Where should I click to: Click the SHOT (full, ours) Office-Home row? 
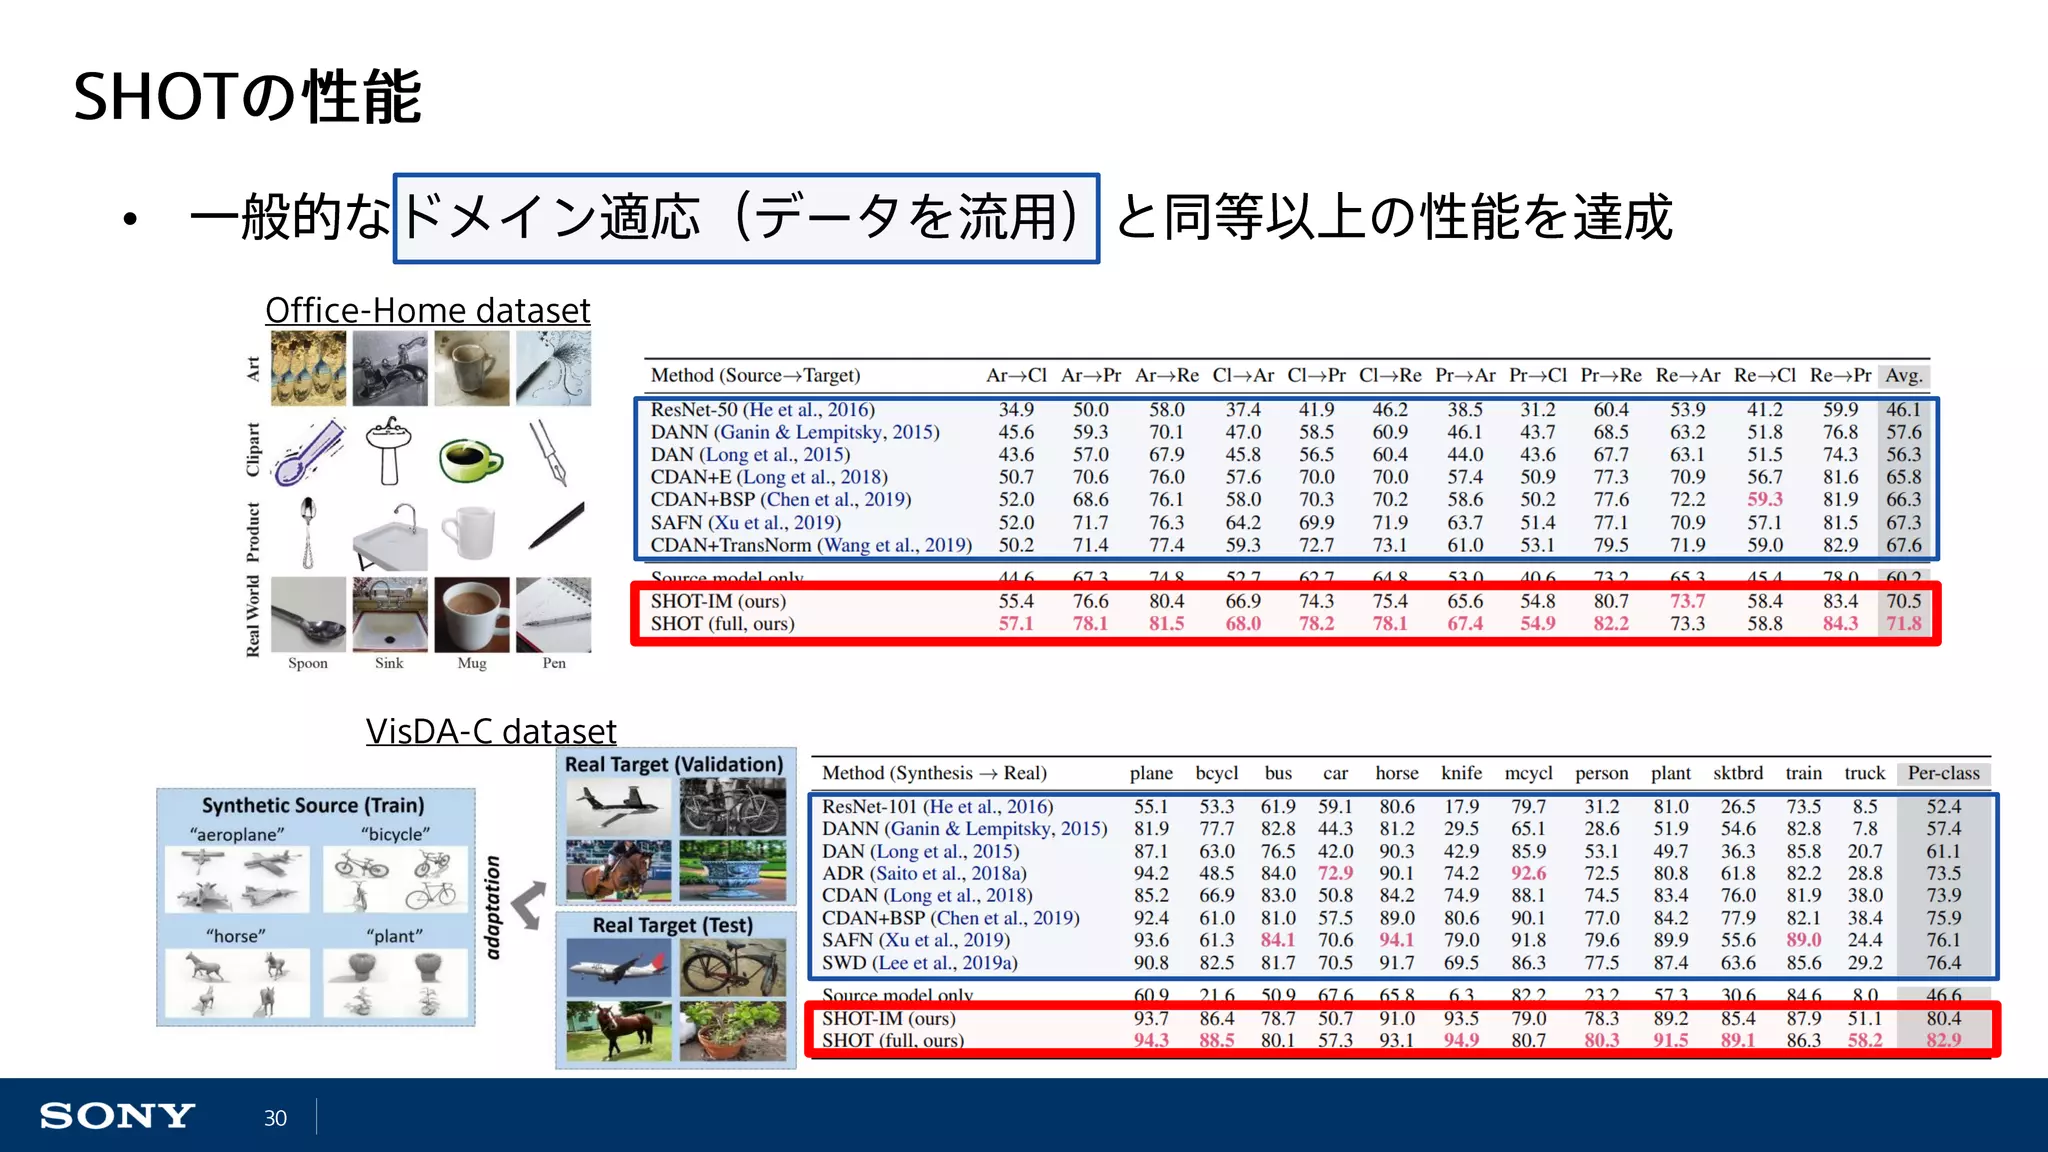click(722, 624)
